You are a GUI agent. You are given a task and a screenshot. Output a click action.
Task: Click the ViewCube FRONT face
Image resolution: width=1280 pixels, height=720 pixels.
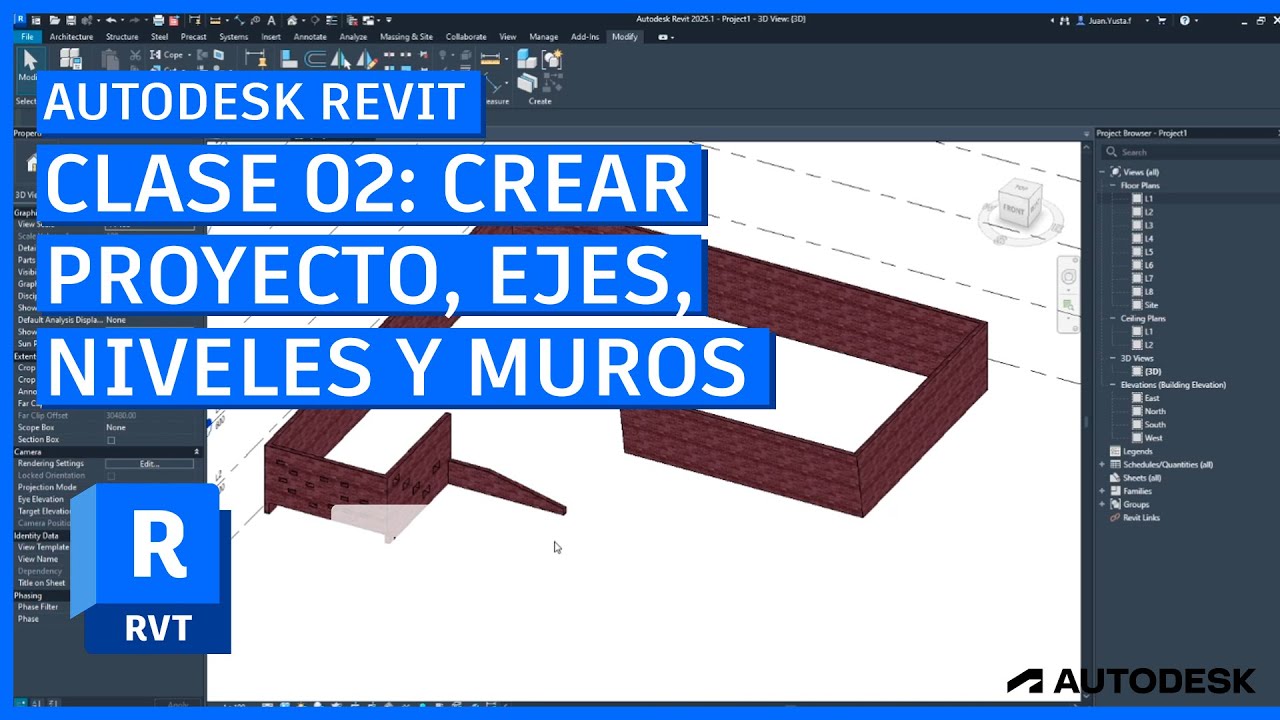(1015, 210)
